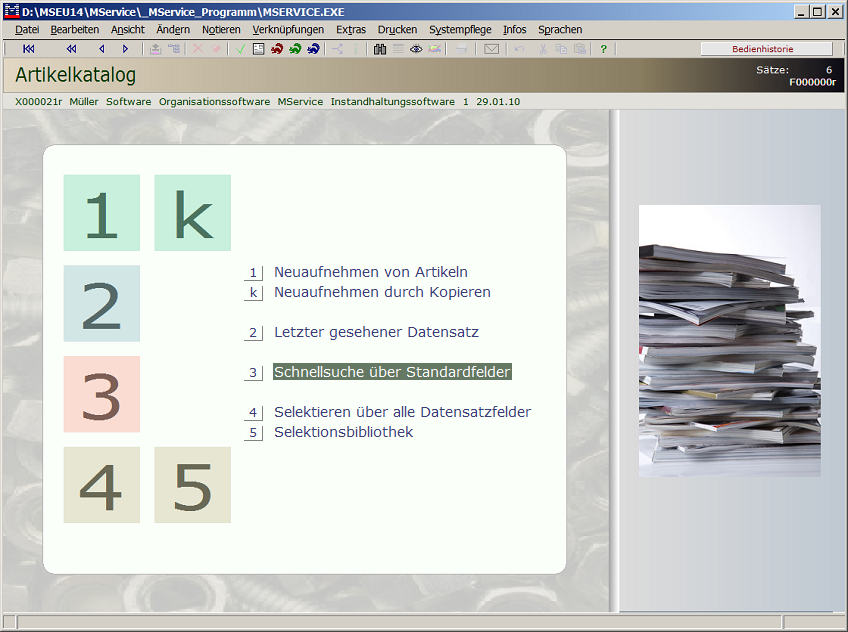The height and width of the screenshot is (632, 848).
Task: Open Selektionsbibliothek entry
Action: 343,432
